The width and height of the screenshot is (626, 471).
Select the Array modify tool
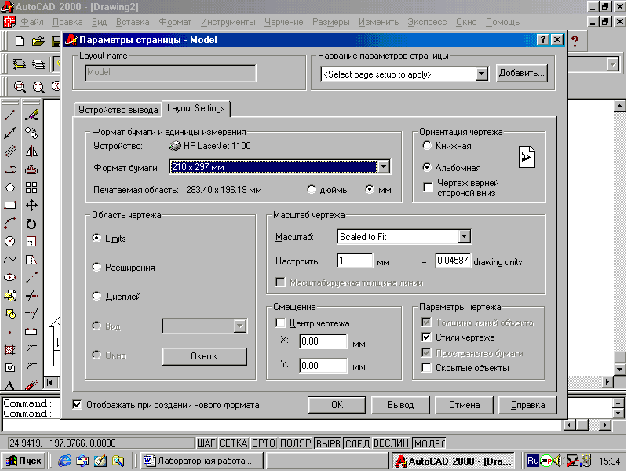(x=32, y=187)
